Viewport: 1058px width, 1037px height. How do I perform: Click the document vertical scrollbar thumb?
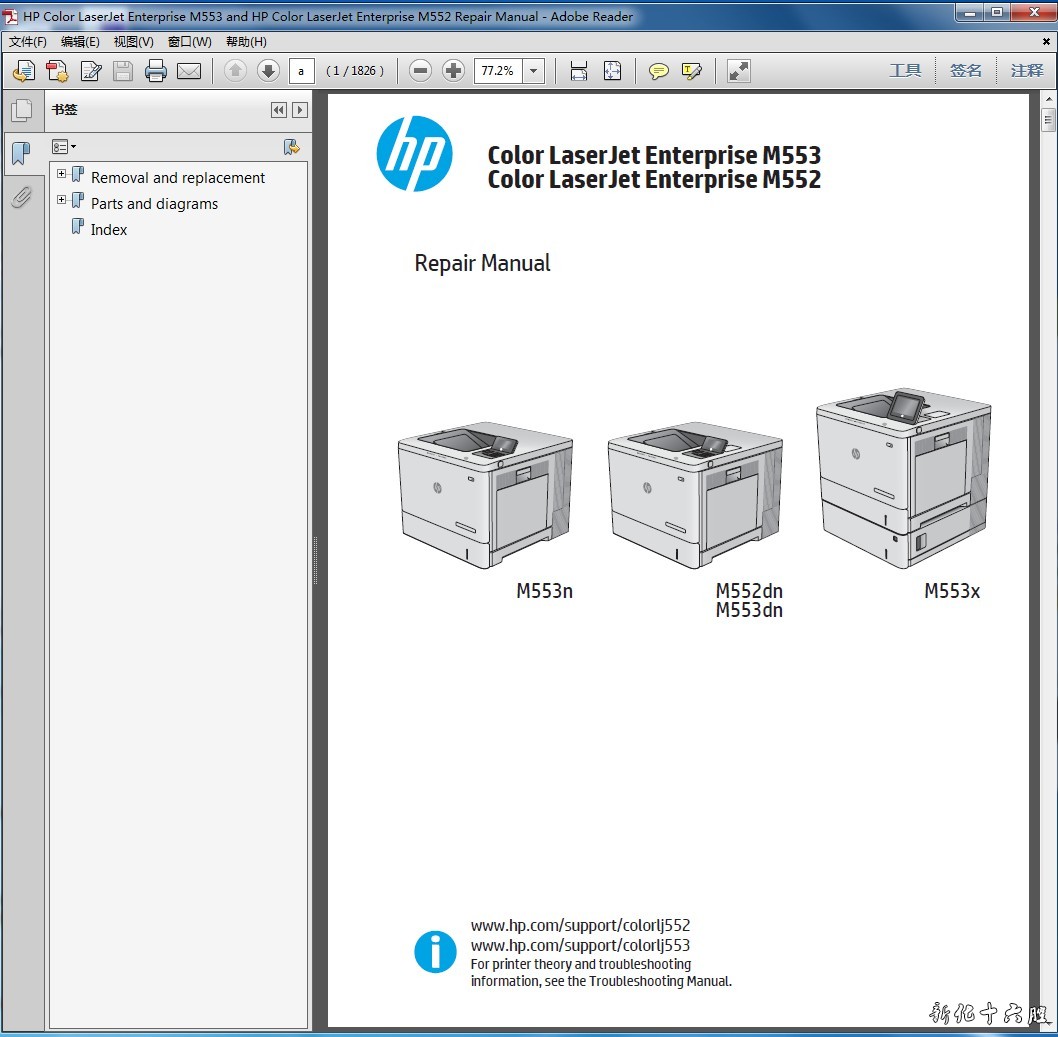pos(1048,121)
